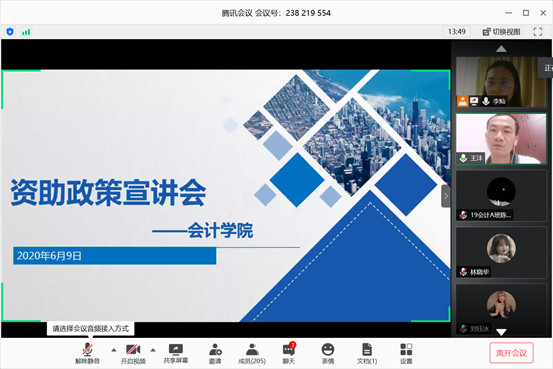The width and height of the screenshot is (553, 369).
Task: Click the green microphone icon on 王沣's tile
Action: point(463,158)
